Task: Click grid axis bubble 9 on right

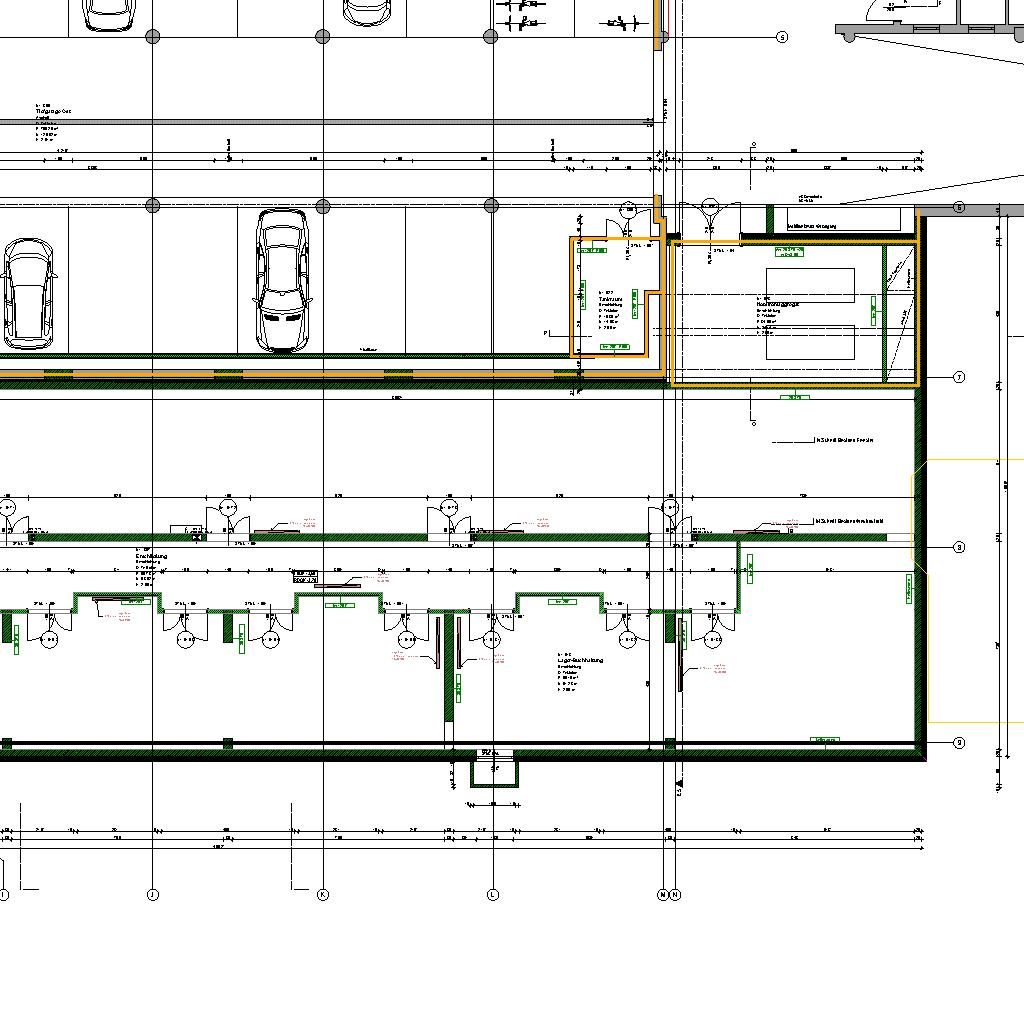Action: [x=959, y=743]
